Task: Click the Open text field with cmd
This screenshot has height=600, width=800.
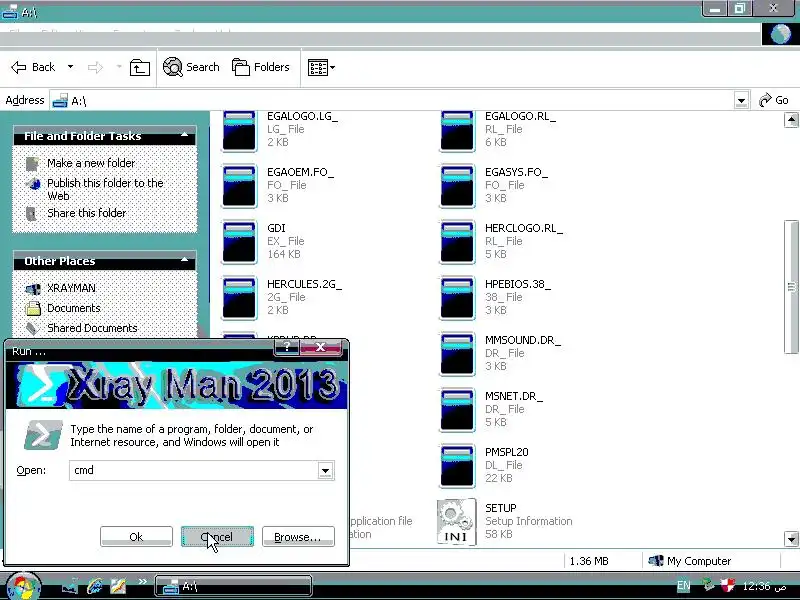Action: click(x=194, y=470)
